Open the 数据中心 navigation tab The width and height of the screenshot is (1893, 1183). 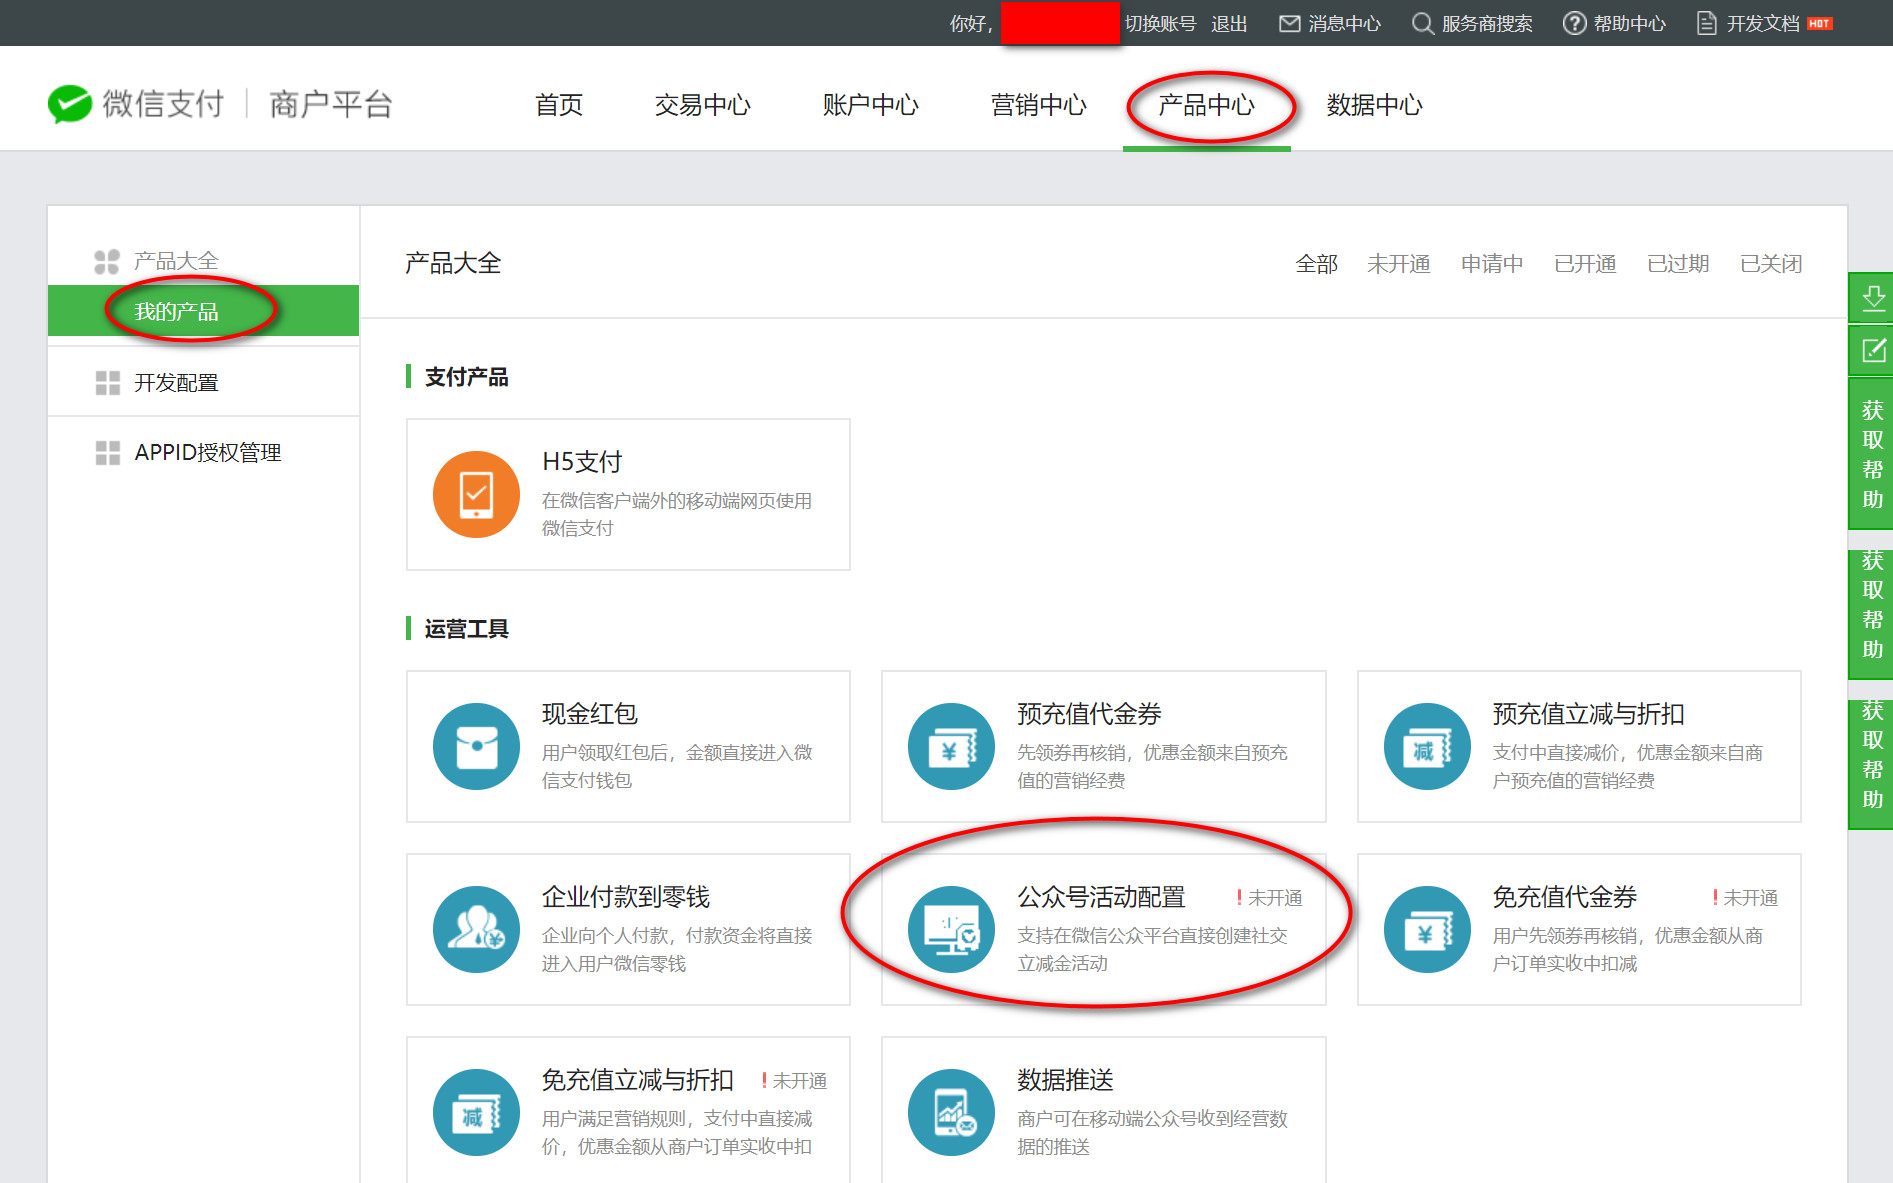pos(1374,105)
